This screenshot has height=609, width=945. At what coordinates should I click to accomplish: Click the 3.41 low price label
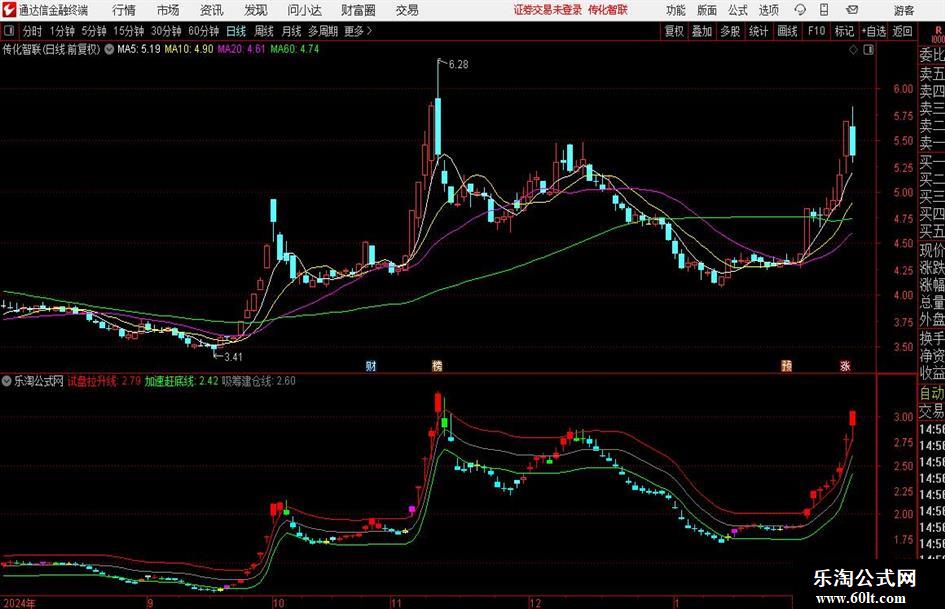coord(233,357)
